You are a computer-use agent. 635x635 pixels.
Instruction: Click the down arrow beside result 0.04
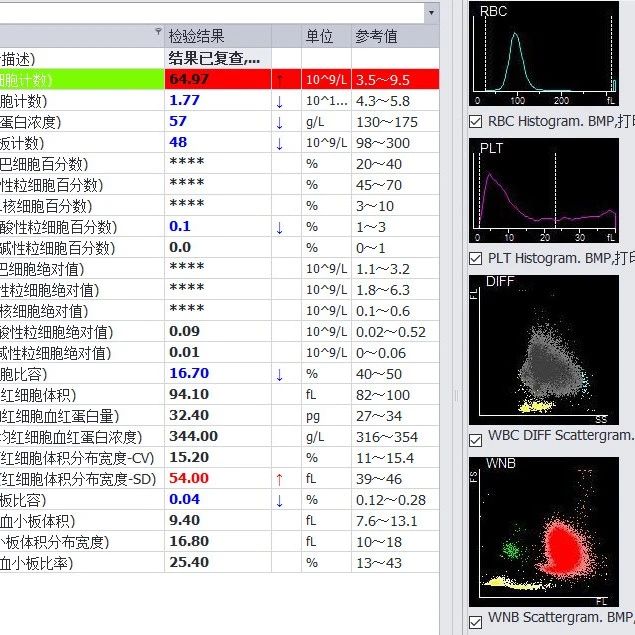(280, 500)
